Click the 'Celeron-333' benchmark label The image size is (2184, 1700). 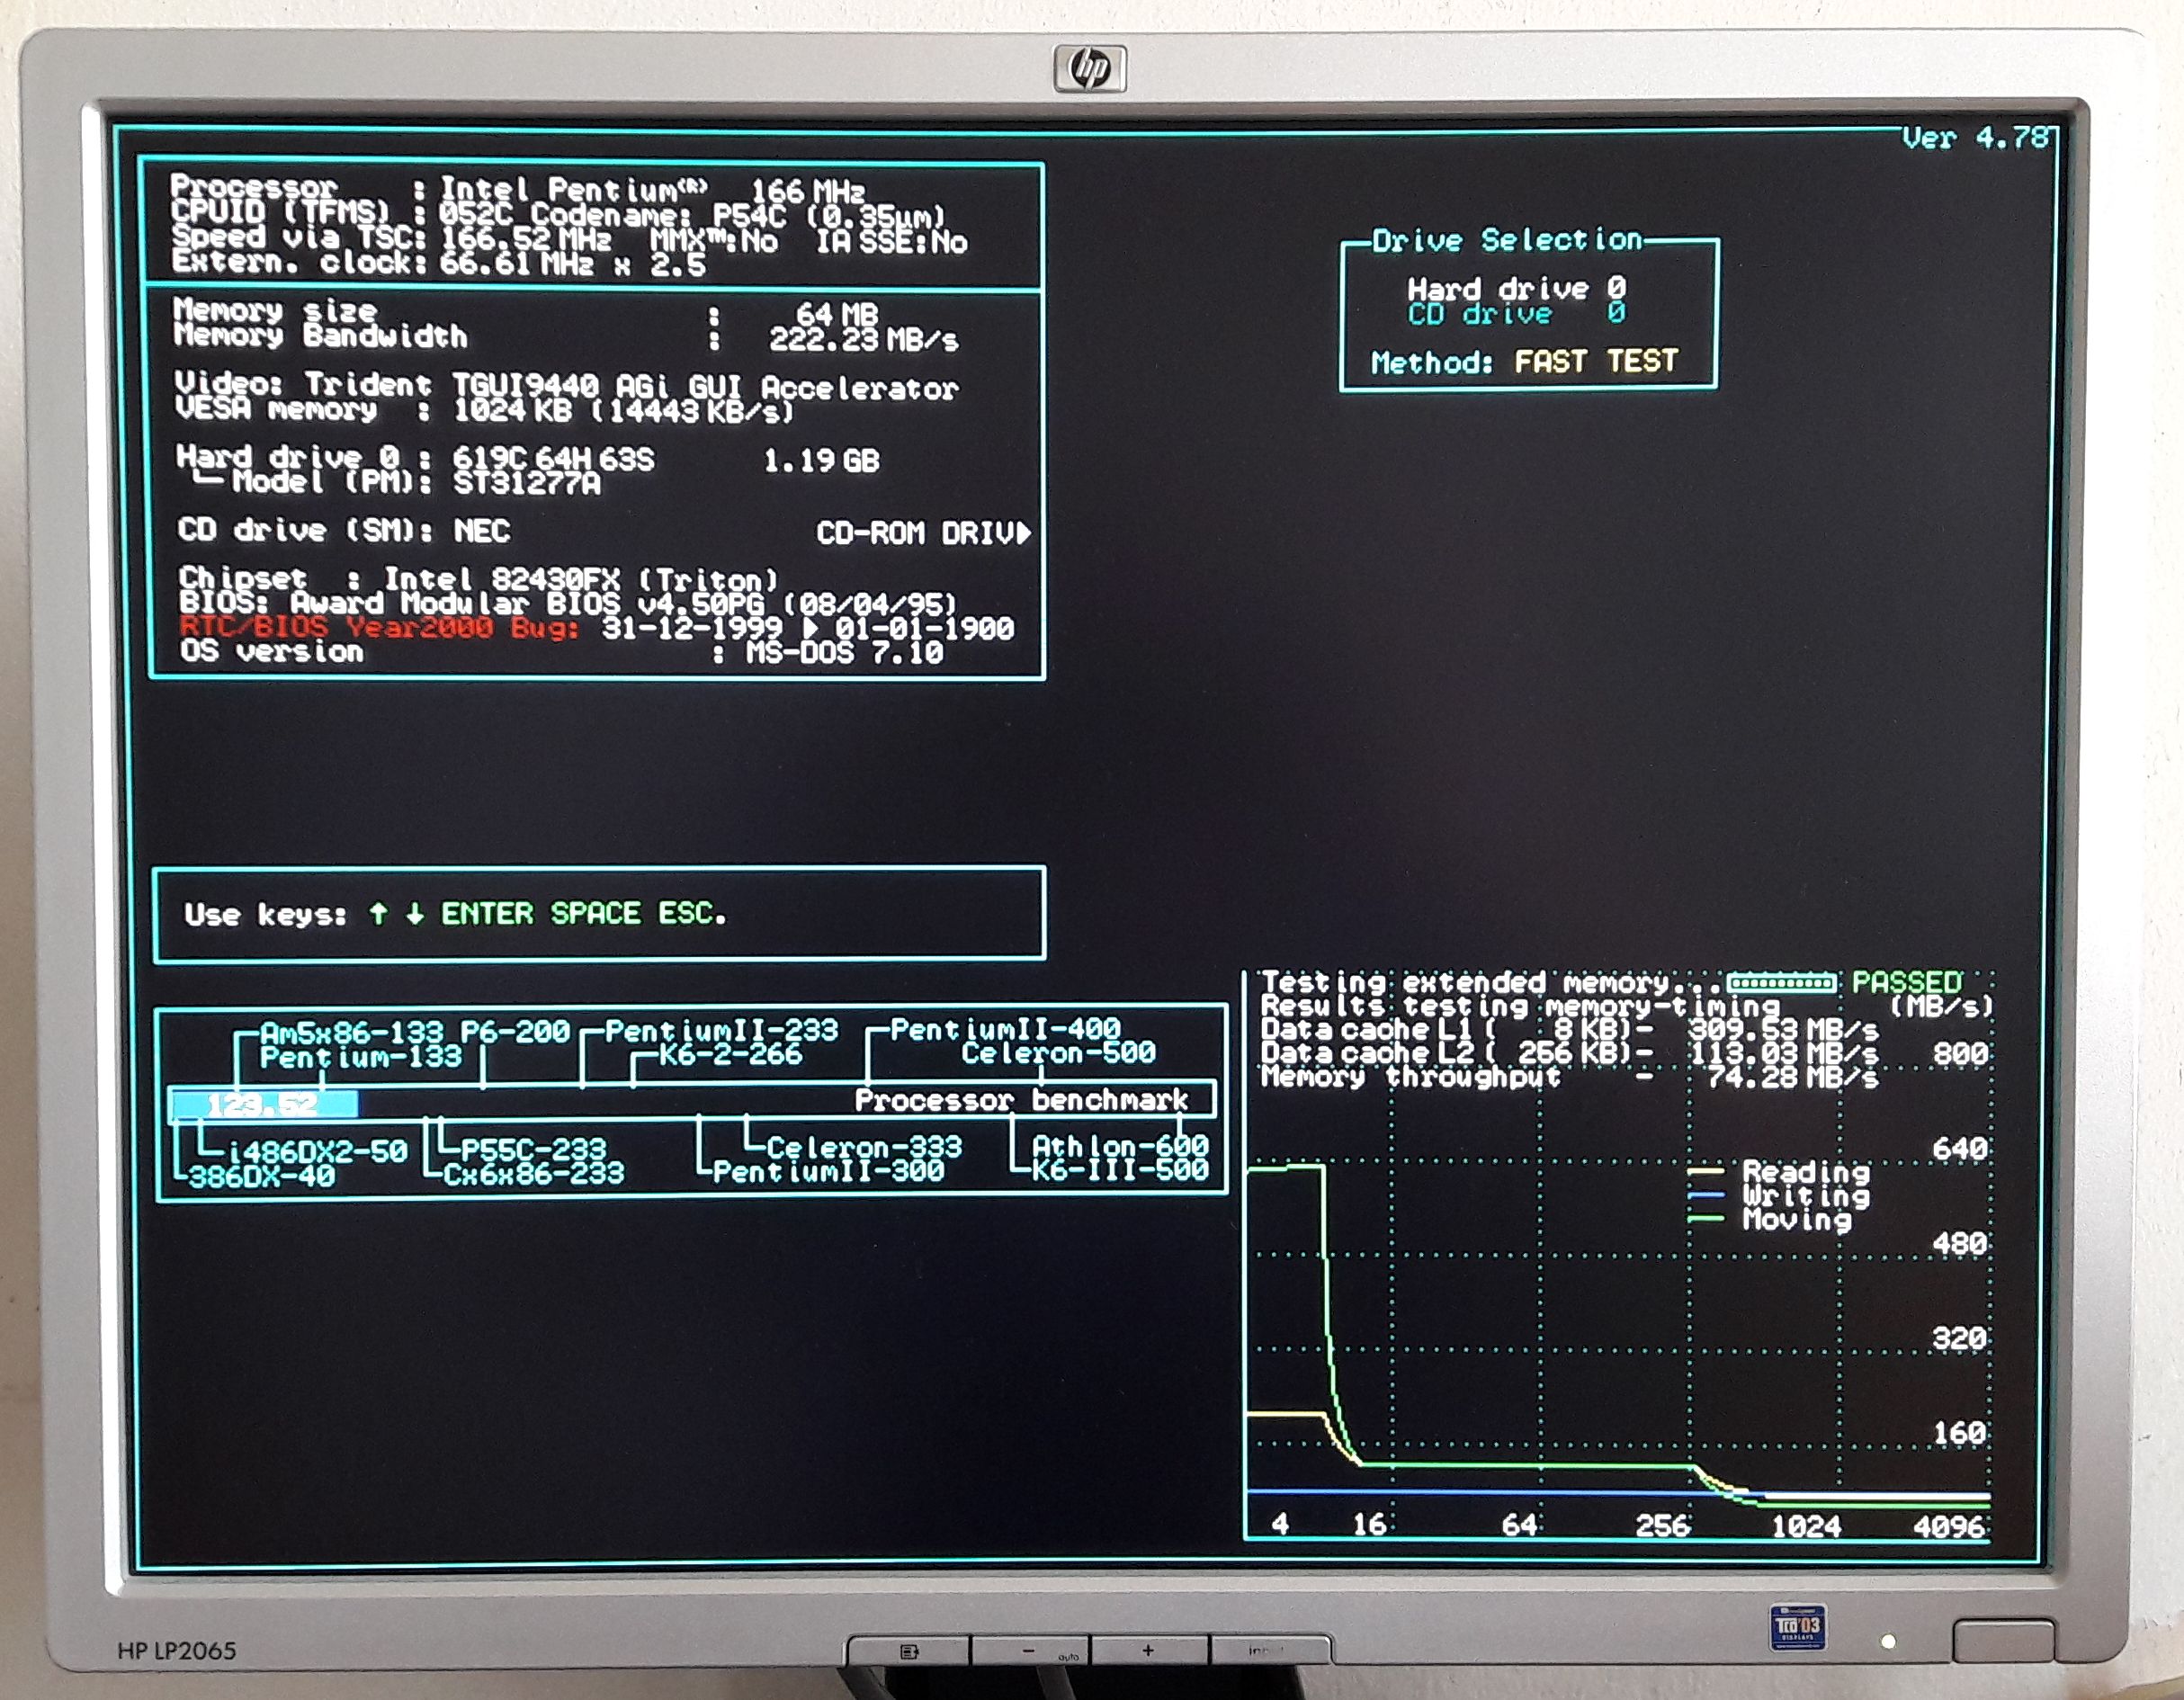click(864, 1146)
